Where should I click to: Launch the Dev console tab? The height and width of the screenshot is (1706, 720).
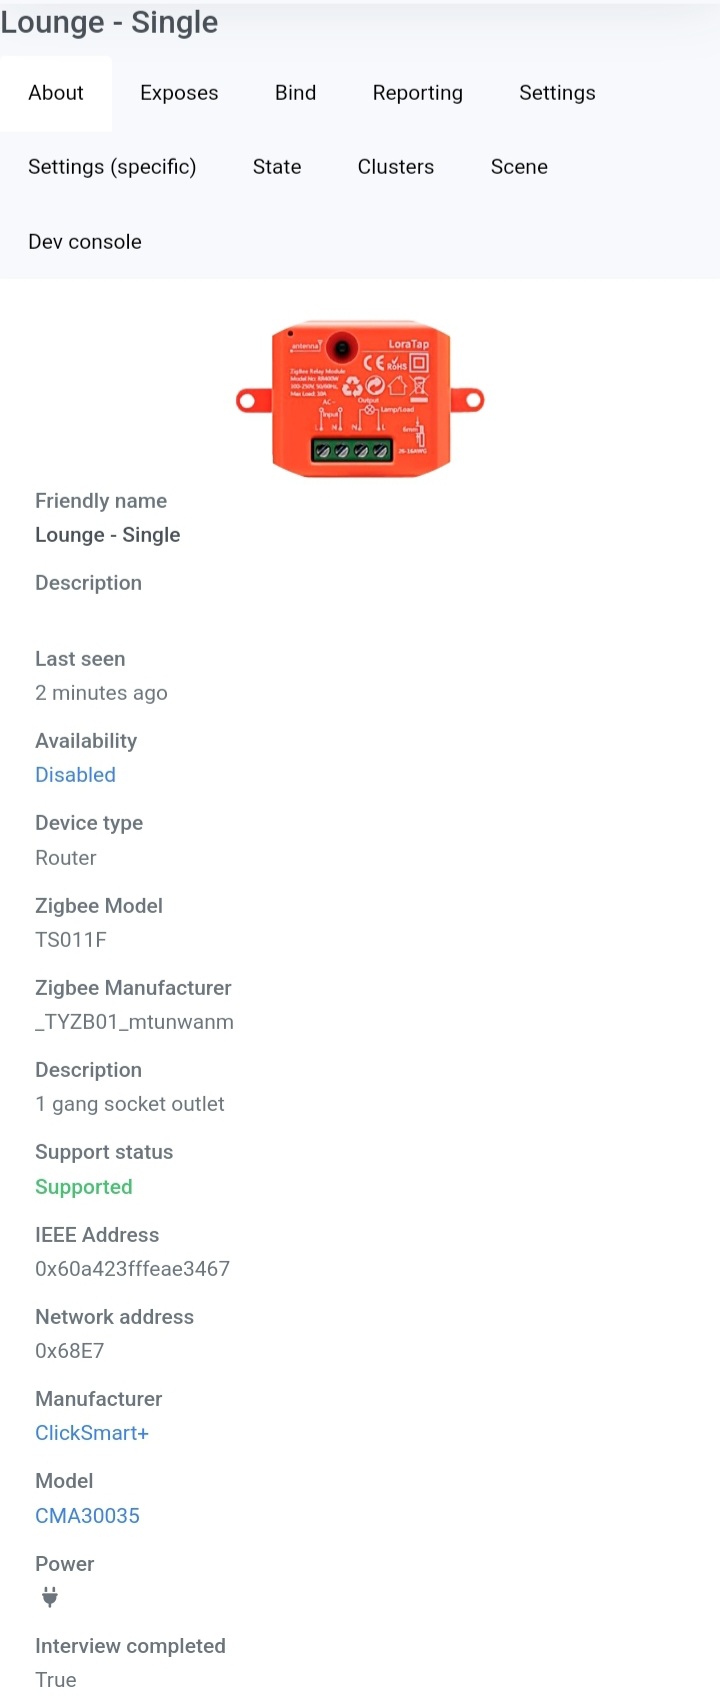pyautogui.click(x=85, y=241)
